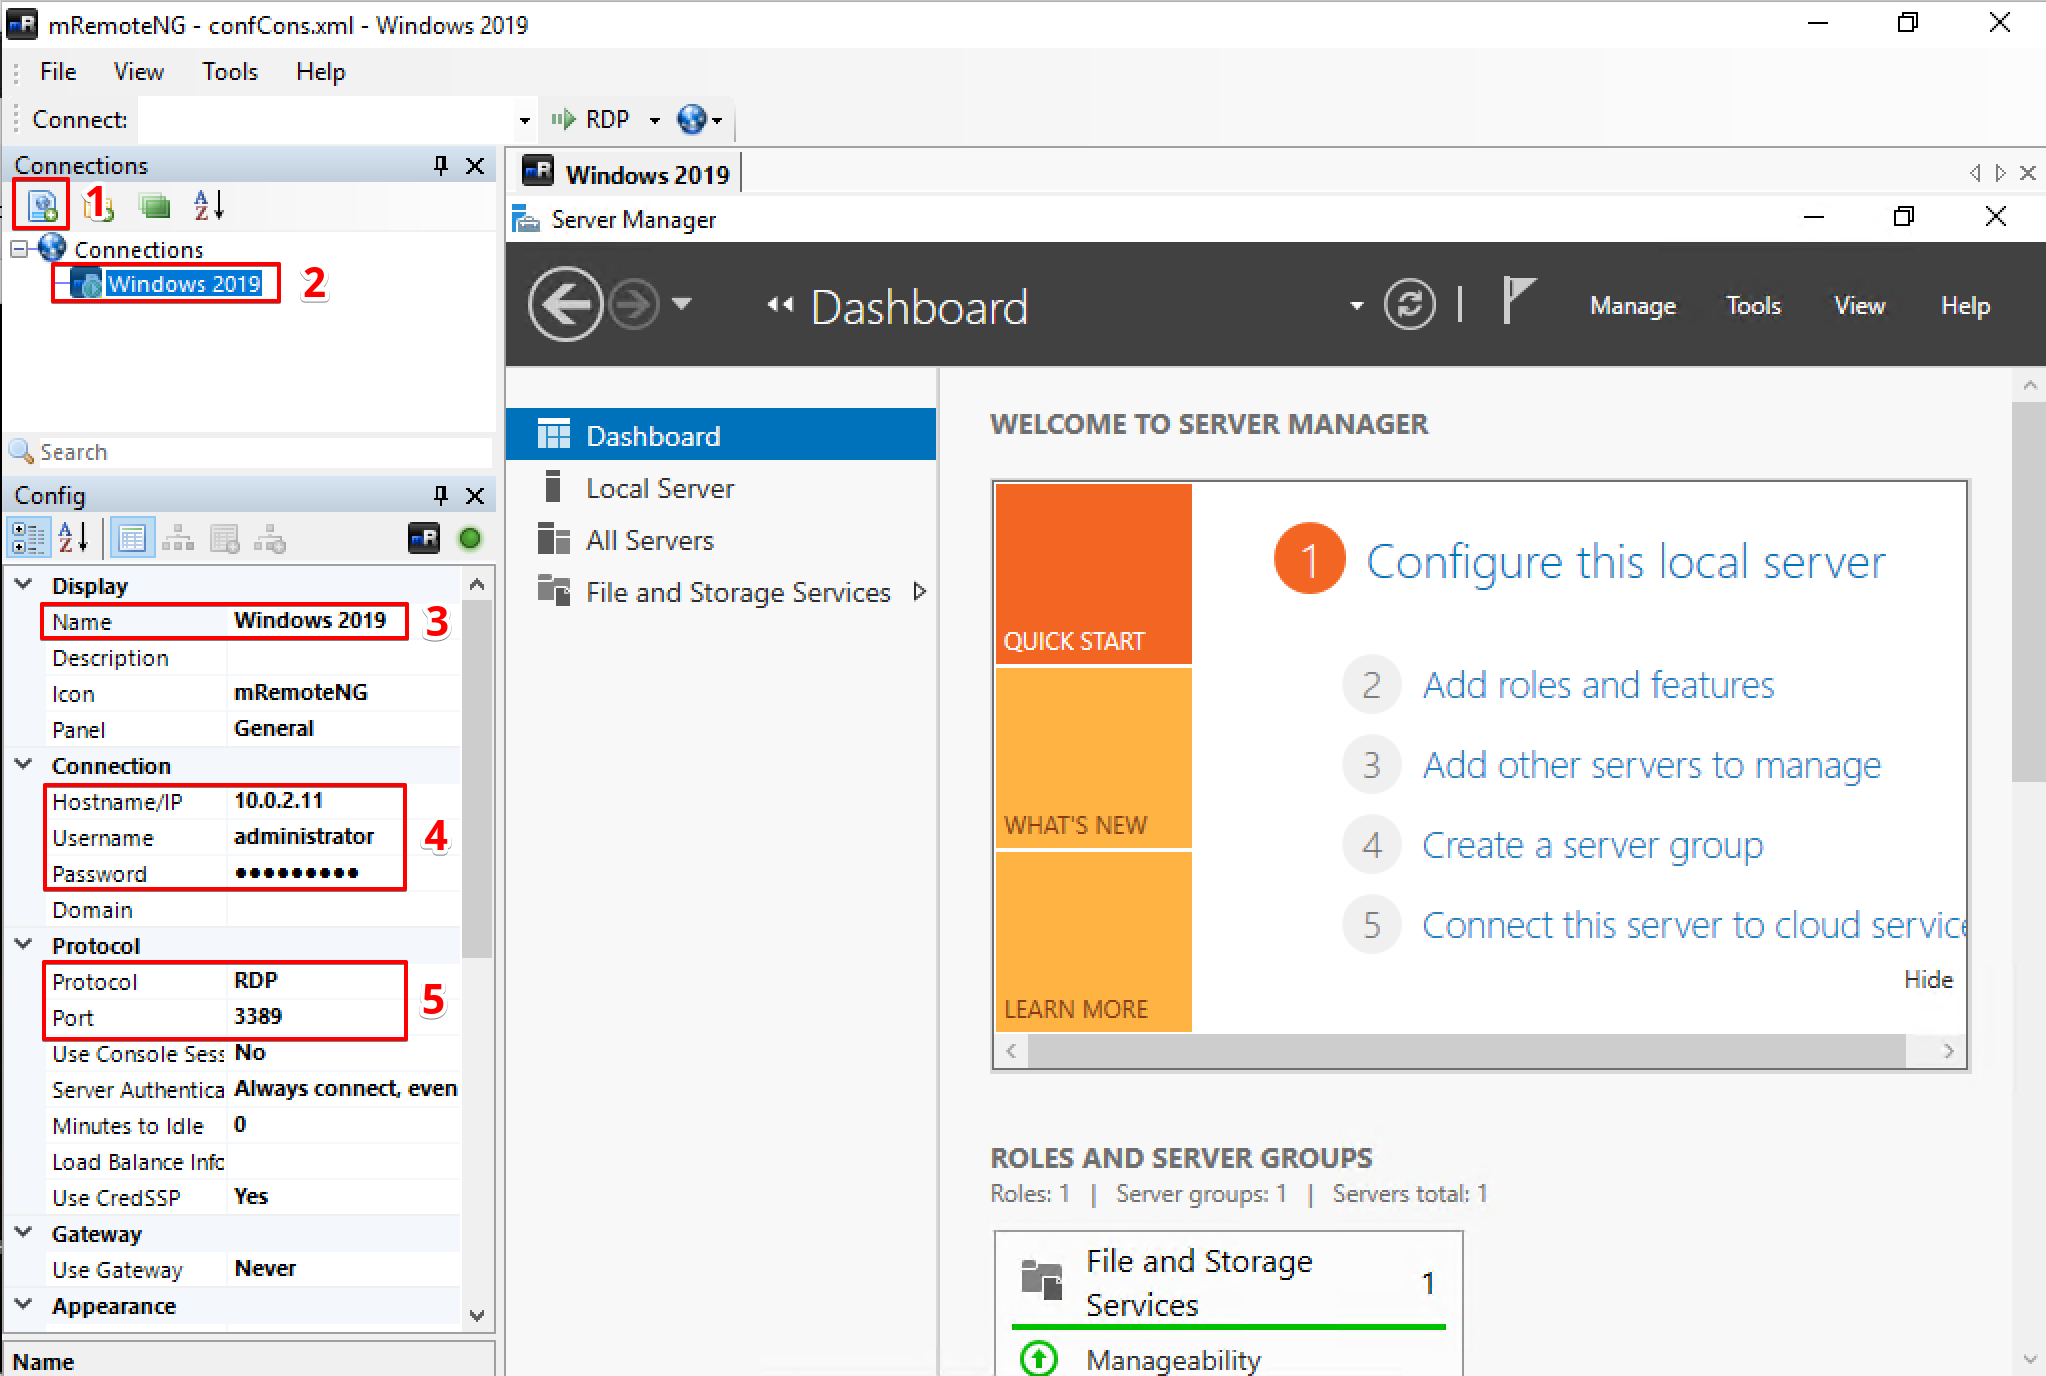Open the Tools menu in mRemoteNG
The image size is (2046, 1376).
(229, 72)
